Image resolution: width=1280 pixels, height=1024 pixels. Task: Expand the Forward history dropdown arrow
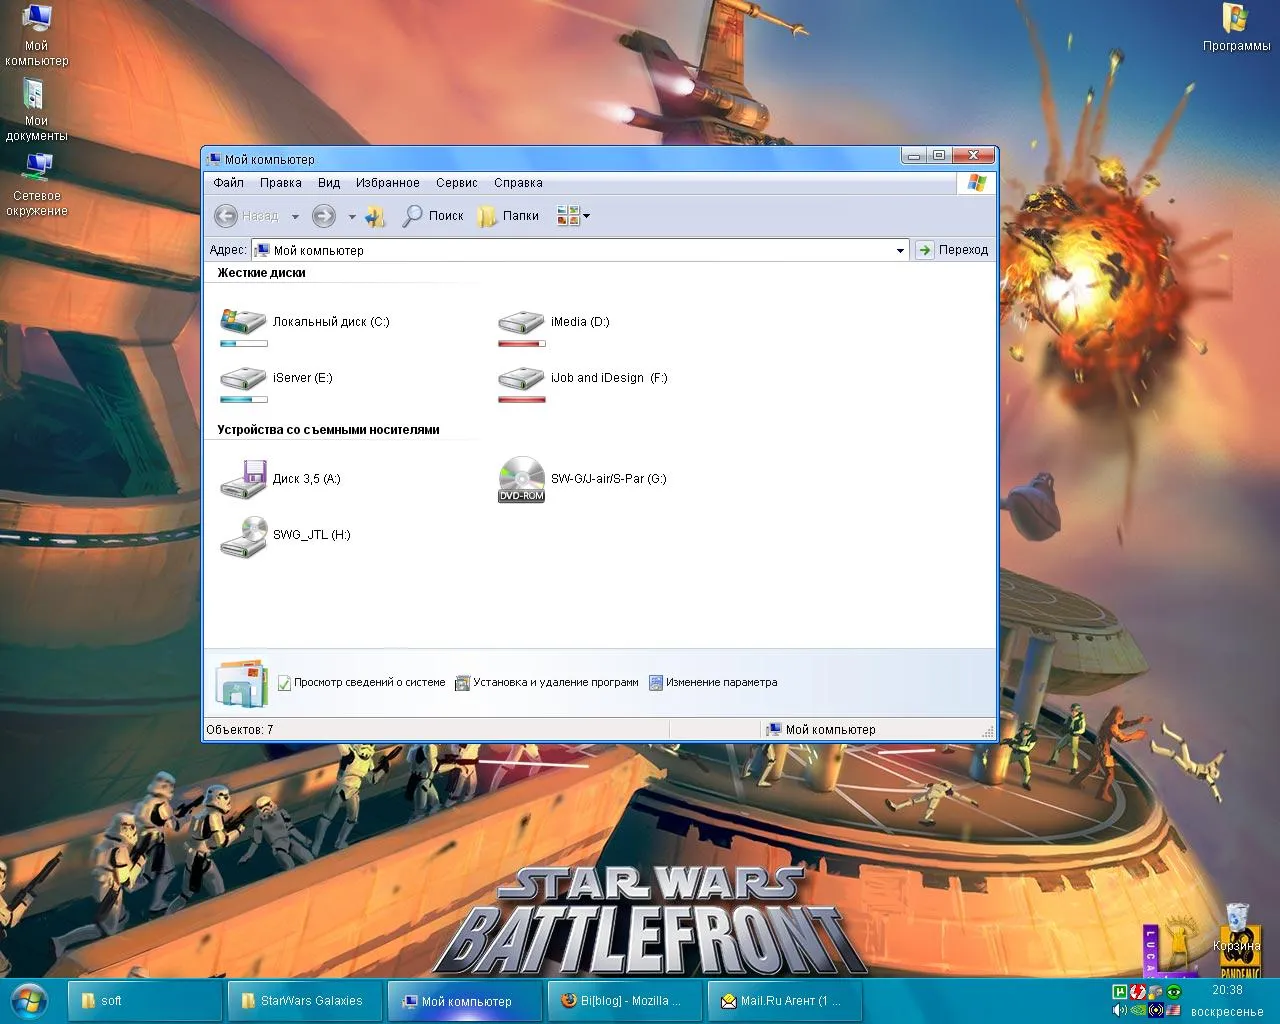point(351,216)
